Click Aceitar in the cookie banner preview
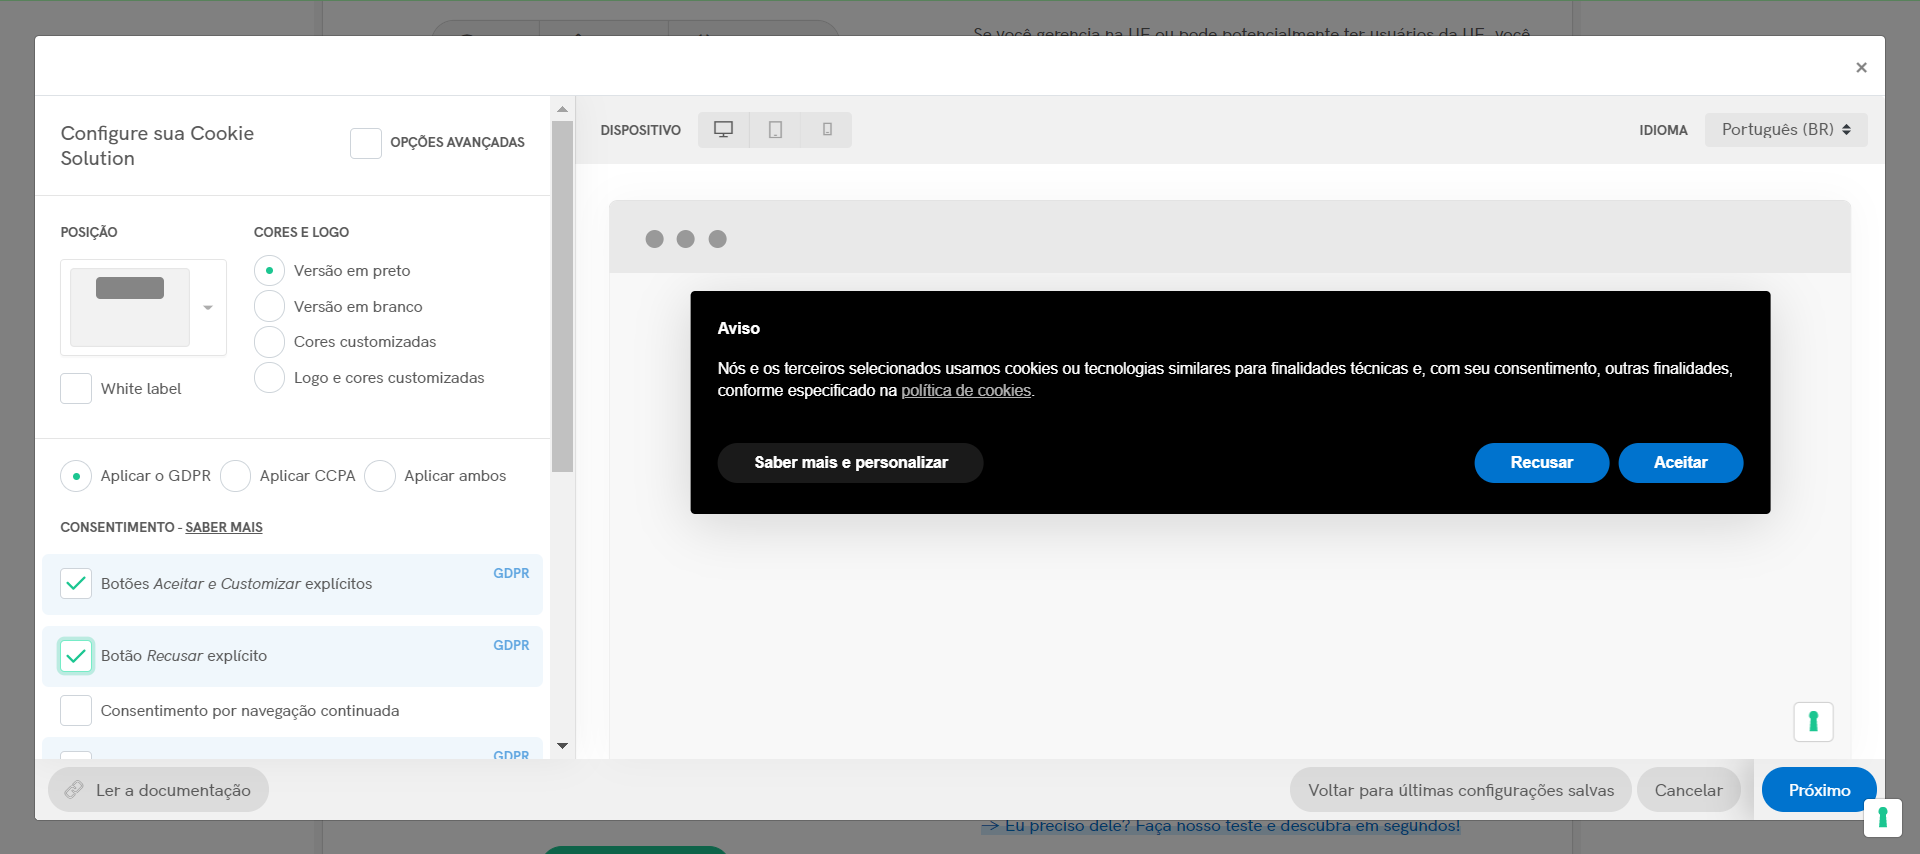The width and height of the screenshot is (1920, 854). (x=1680, y=463)
